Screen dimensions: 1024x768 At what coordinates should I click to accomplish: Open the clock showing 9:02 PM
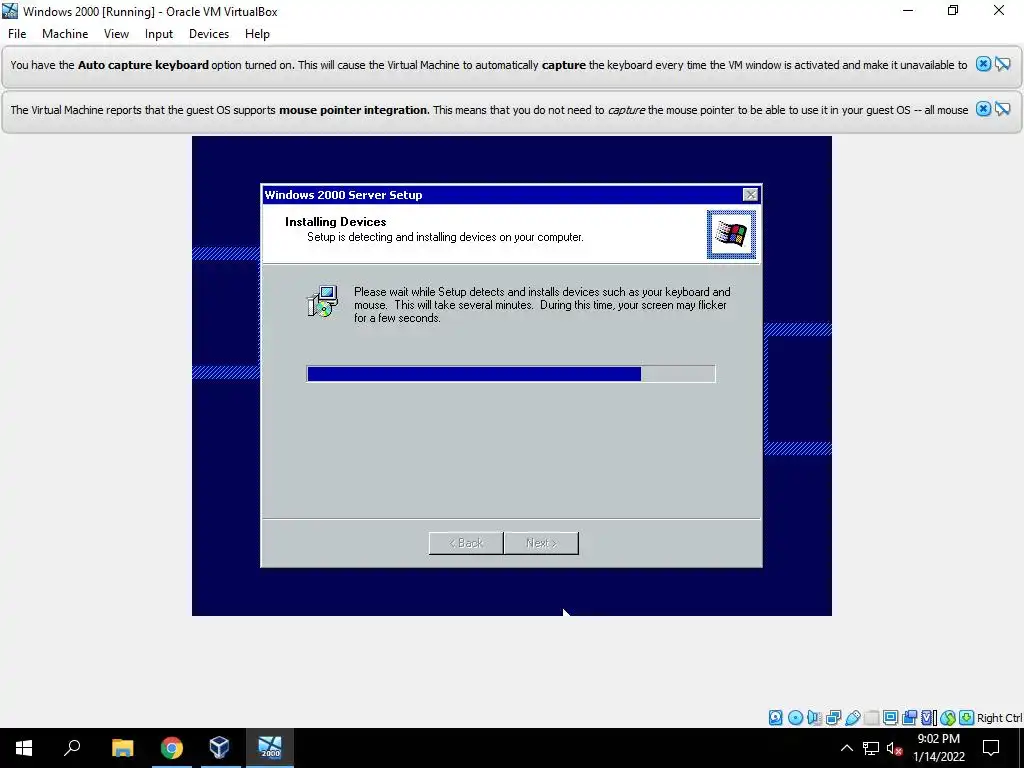[x=938, y=748]
